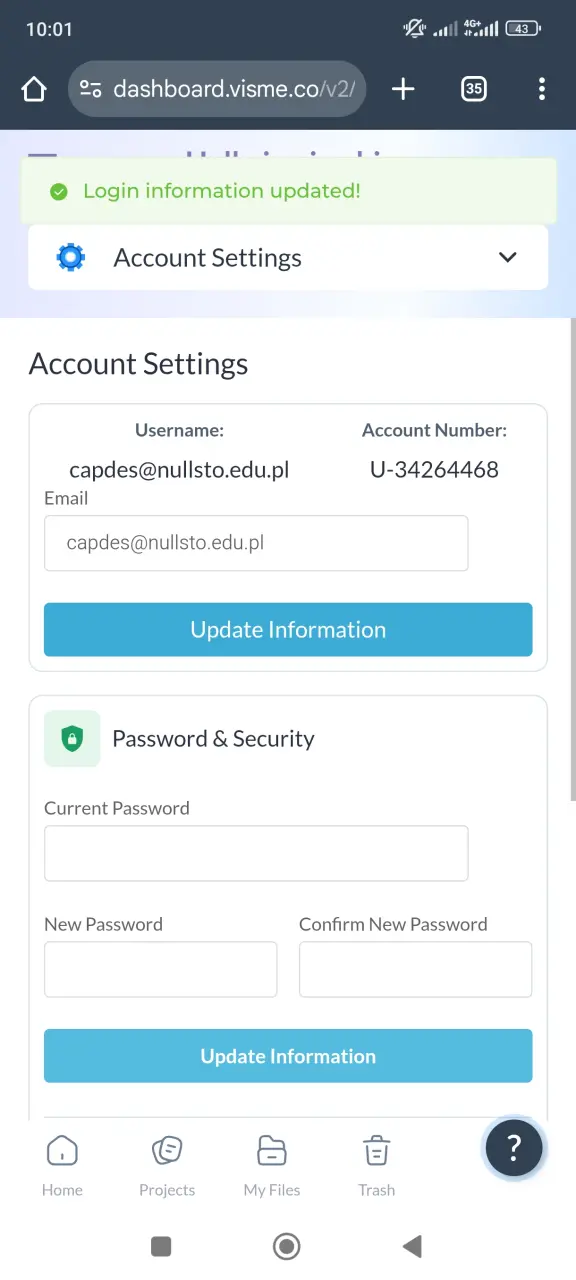Open the help question mark bubble
This screenshot has width=576, height=1280.
pos(514,1147)
